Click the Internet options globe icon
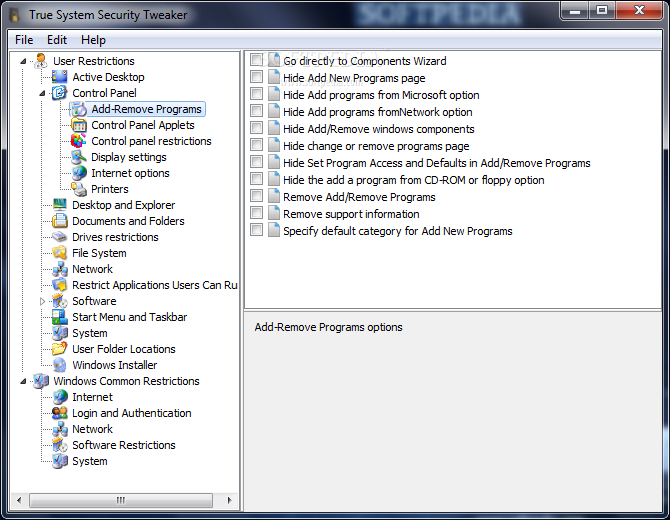 (x=79, y=173)
